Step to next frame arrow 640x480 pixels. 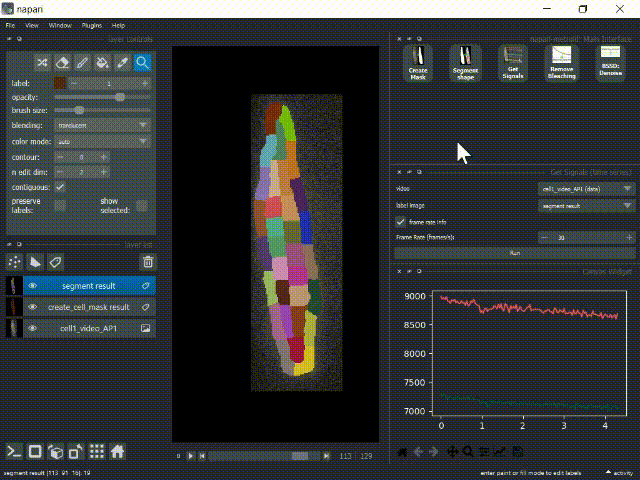click(326, 456)
